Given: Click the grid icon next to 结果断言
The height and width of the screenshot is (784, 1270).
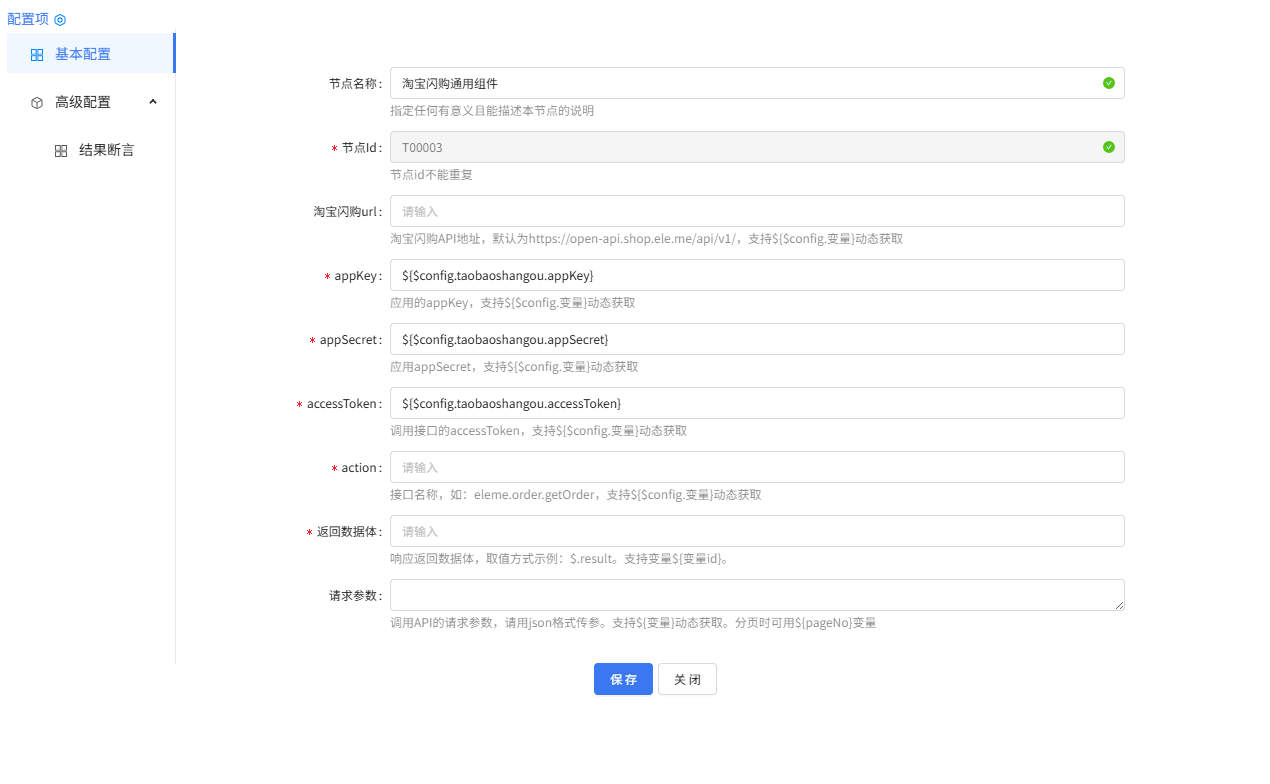Looking at the screenshot, I should click(x=61, y=151).
